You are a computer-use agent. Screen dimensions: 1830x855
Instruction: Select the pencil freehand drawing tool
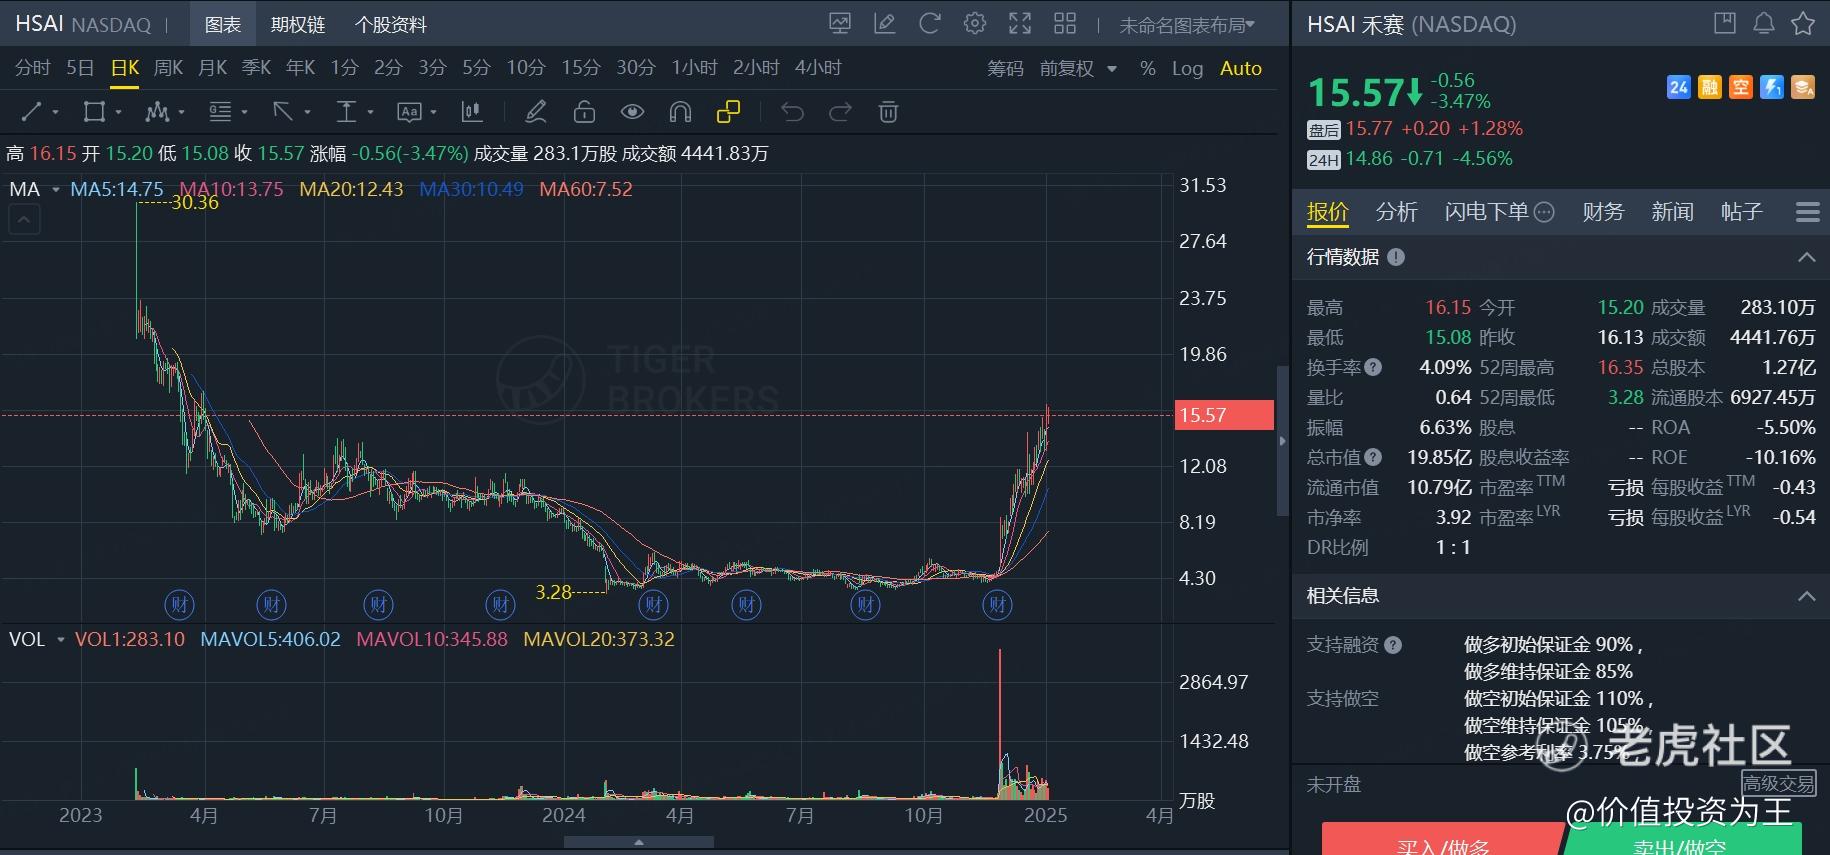536,112
